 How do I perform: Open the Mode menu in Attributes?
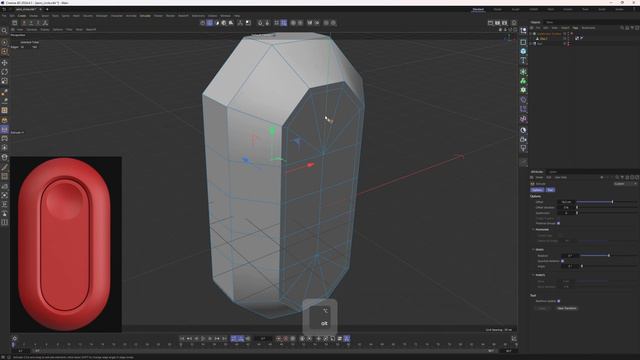pos(539,178)
